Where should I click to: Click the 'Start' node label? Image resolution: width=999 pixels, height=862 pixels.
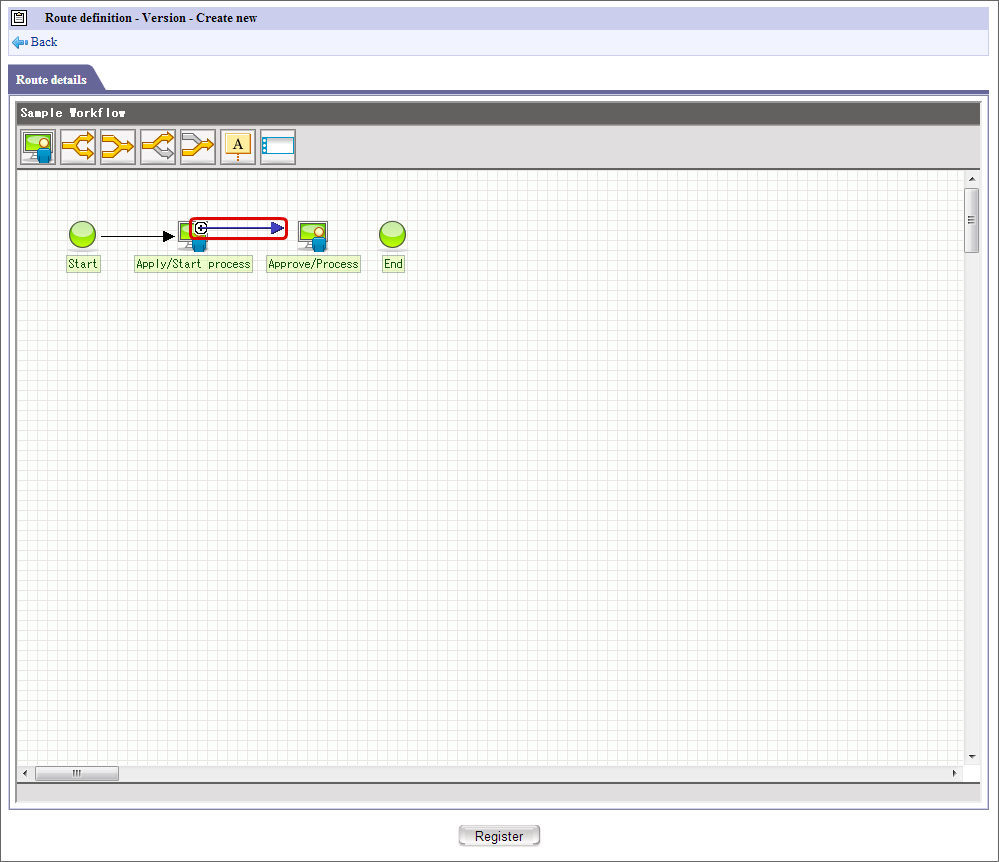83,264
